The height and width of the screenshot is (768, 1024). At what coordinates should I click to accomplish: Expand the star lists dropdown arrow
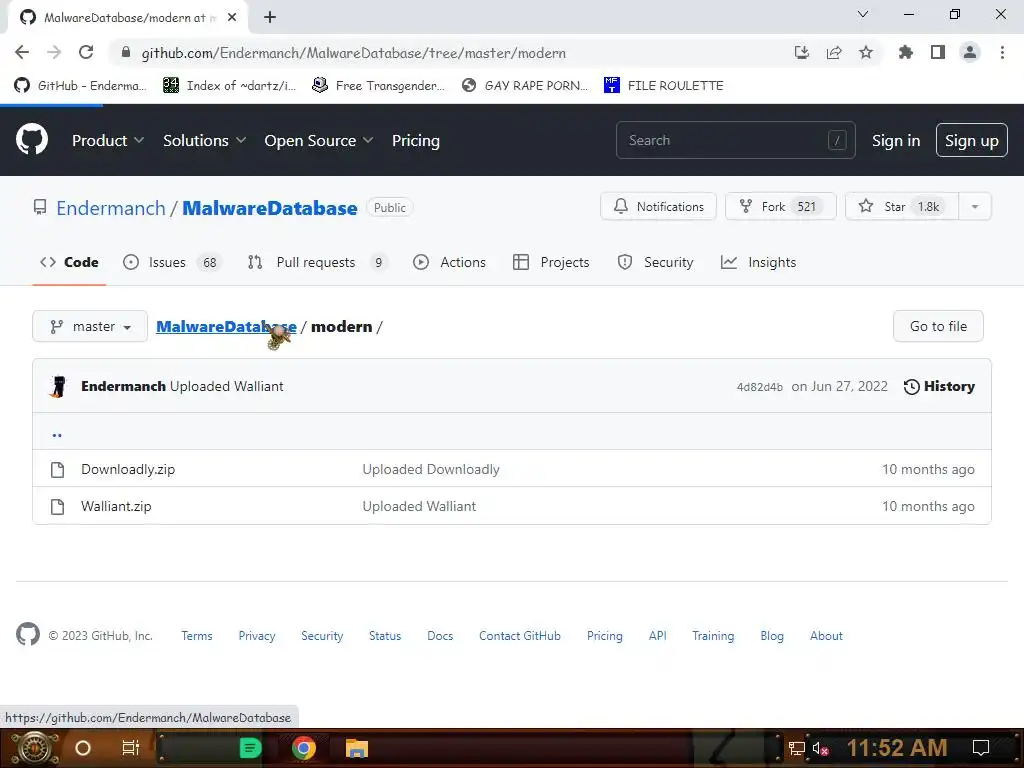974,206
